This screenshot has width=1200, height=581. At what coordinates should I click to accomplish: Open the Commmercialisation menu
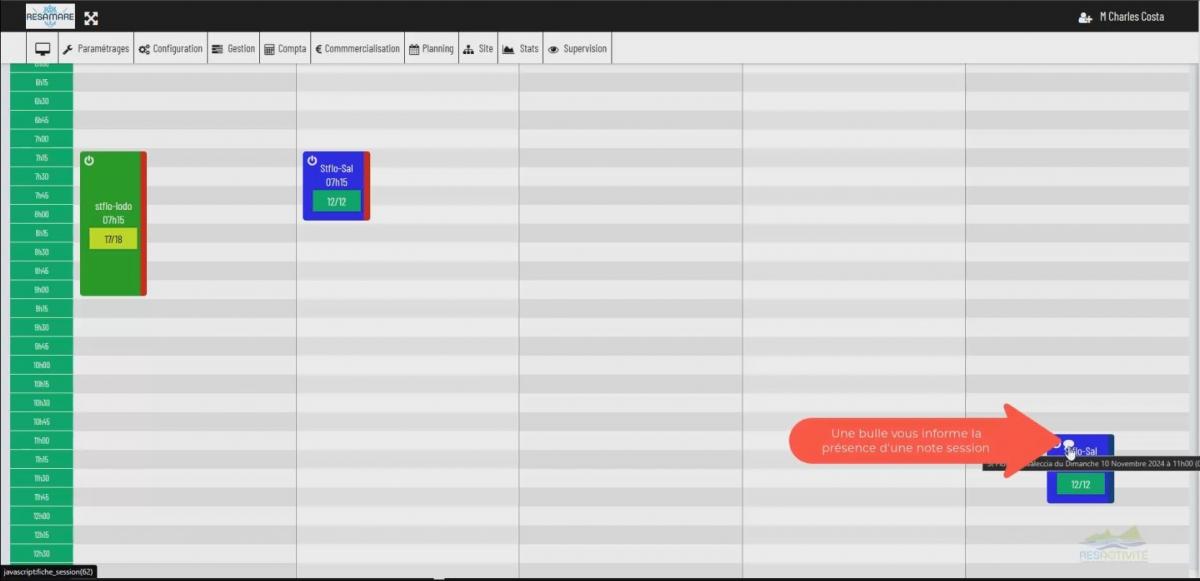coord(357,49)
